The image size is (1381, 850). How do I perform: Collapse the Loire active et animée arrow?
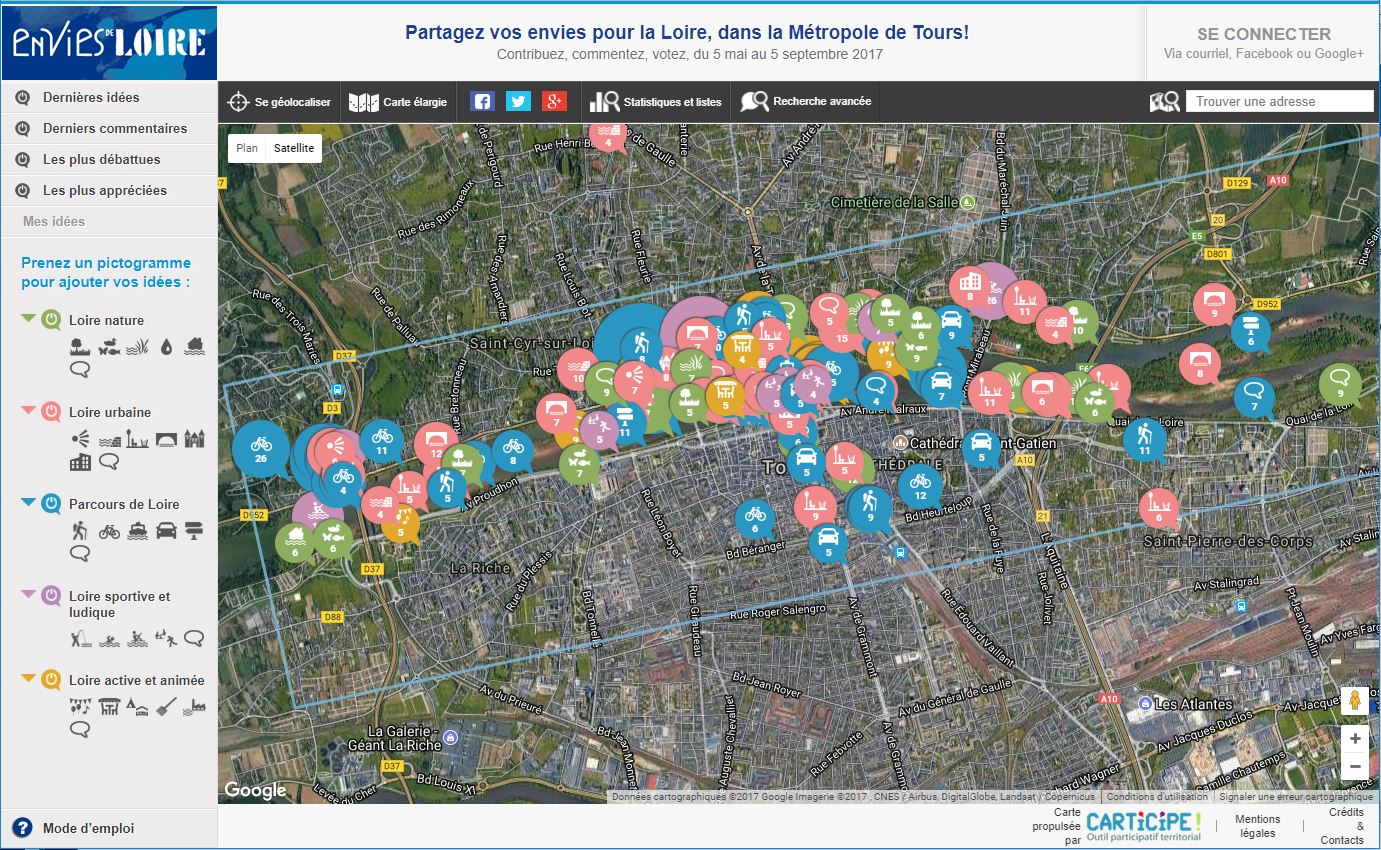coord(28,678)
